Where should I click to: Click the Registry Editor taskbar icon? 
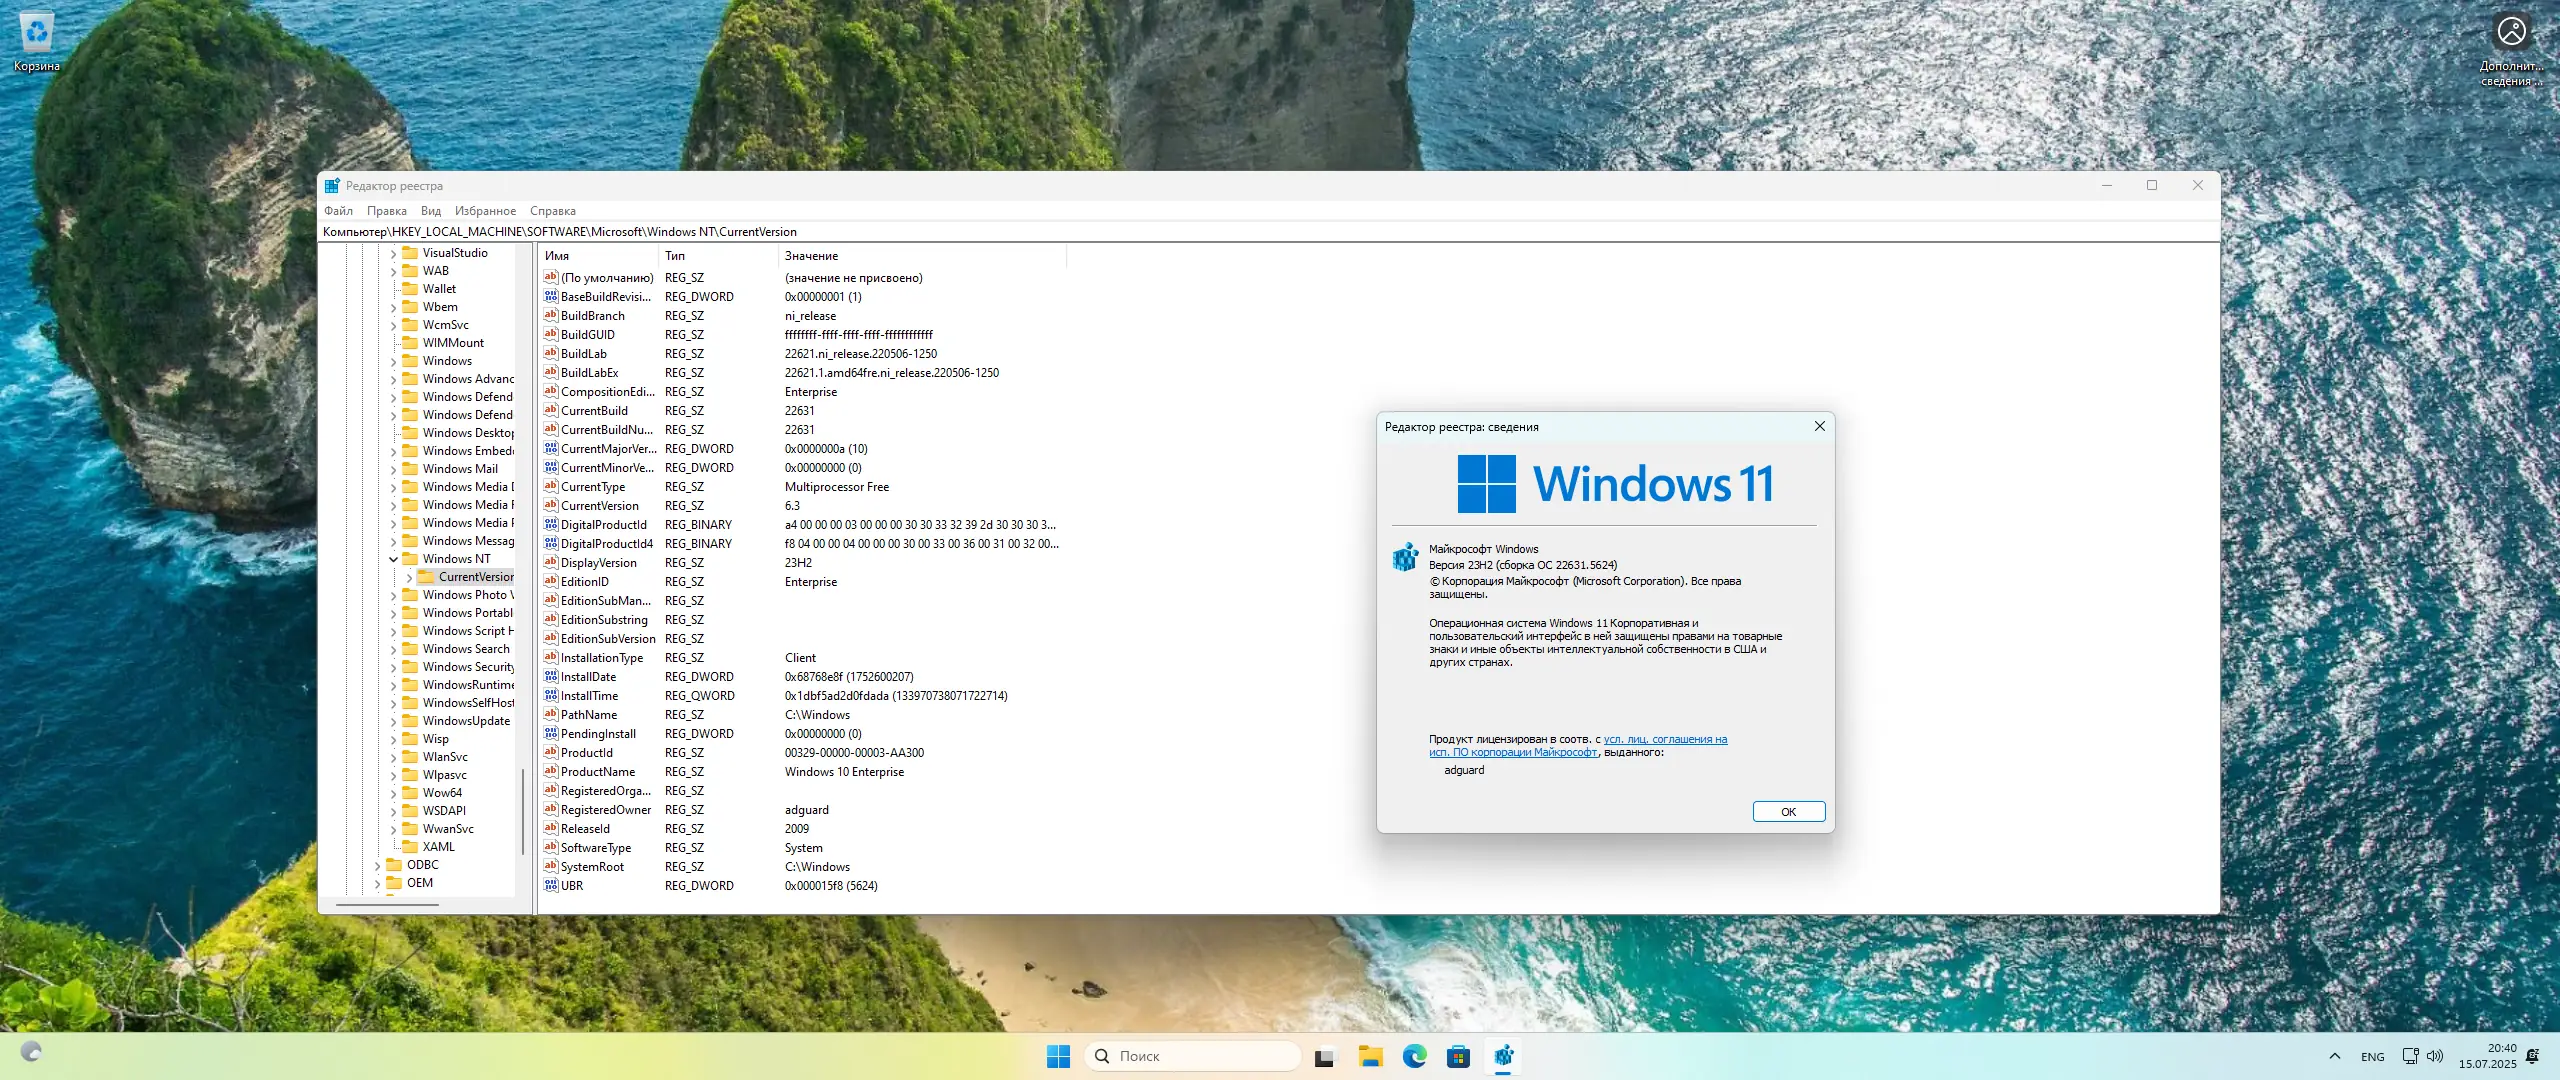pyautogui.click(x=1503, y=1056)
